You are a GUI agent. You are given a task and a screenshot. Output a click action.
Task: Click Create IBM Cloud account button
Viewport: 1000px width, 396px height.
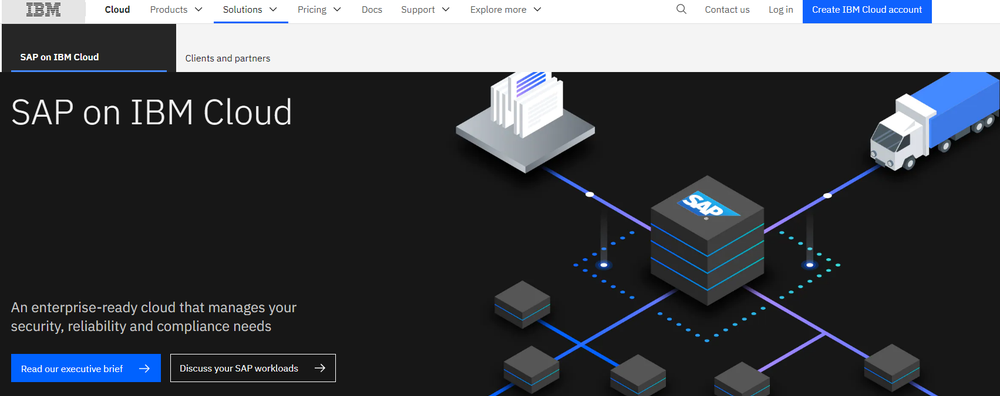[x=867, y=10]
